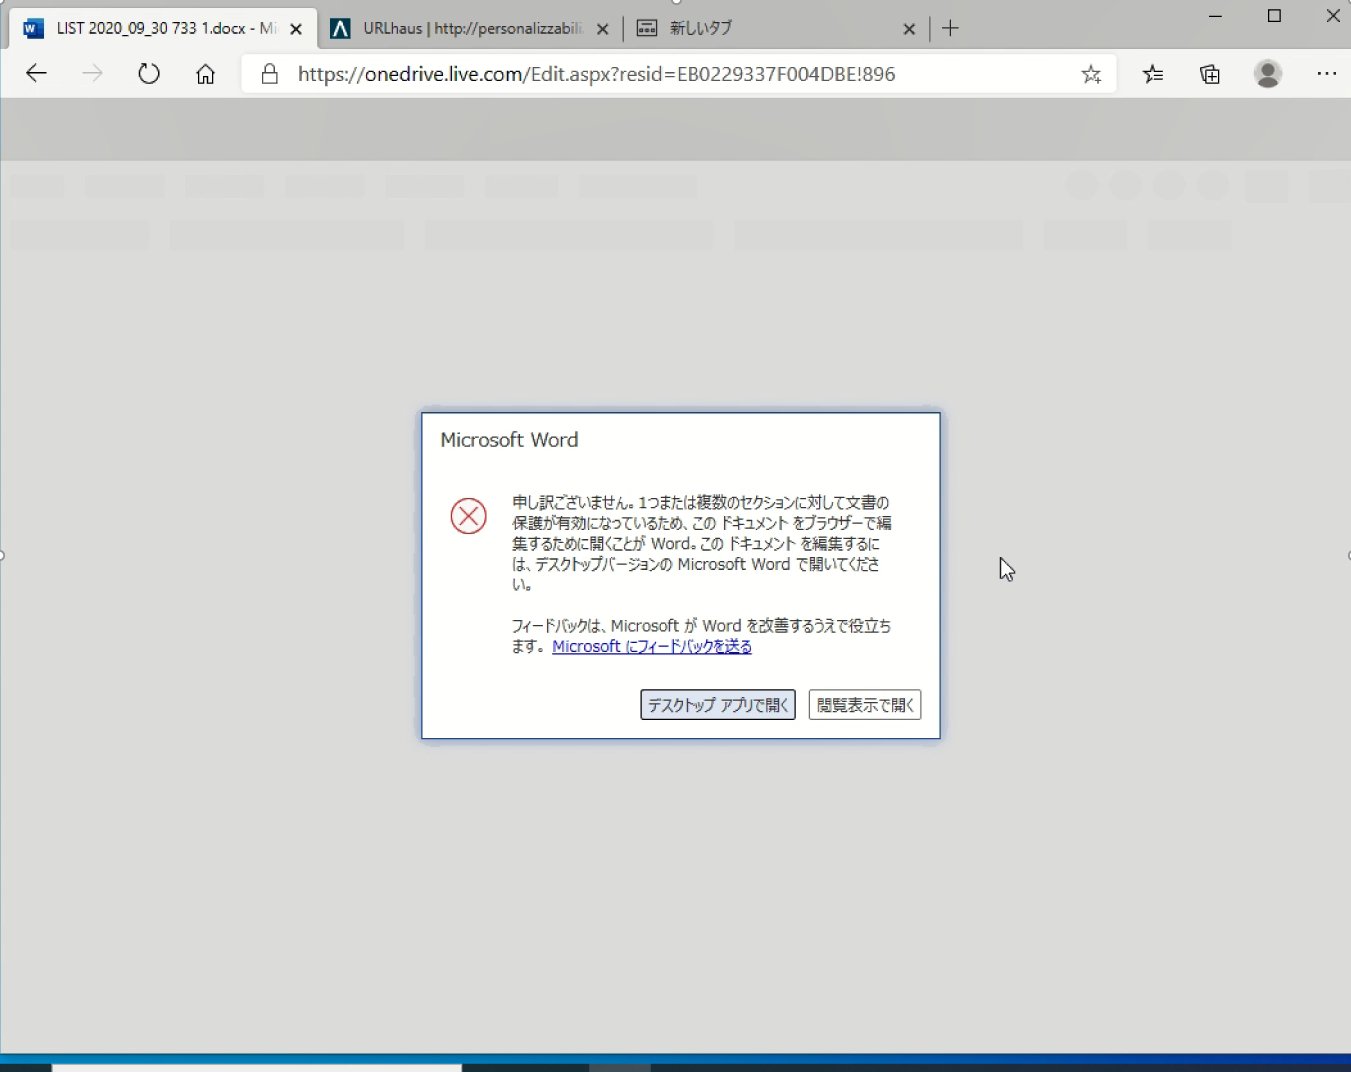Click the Refresh page icon
The image size is (1351, 1072).
[149, 74]
